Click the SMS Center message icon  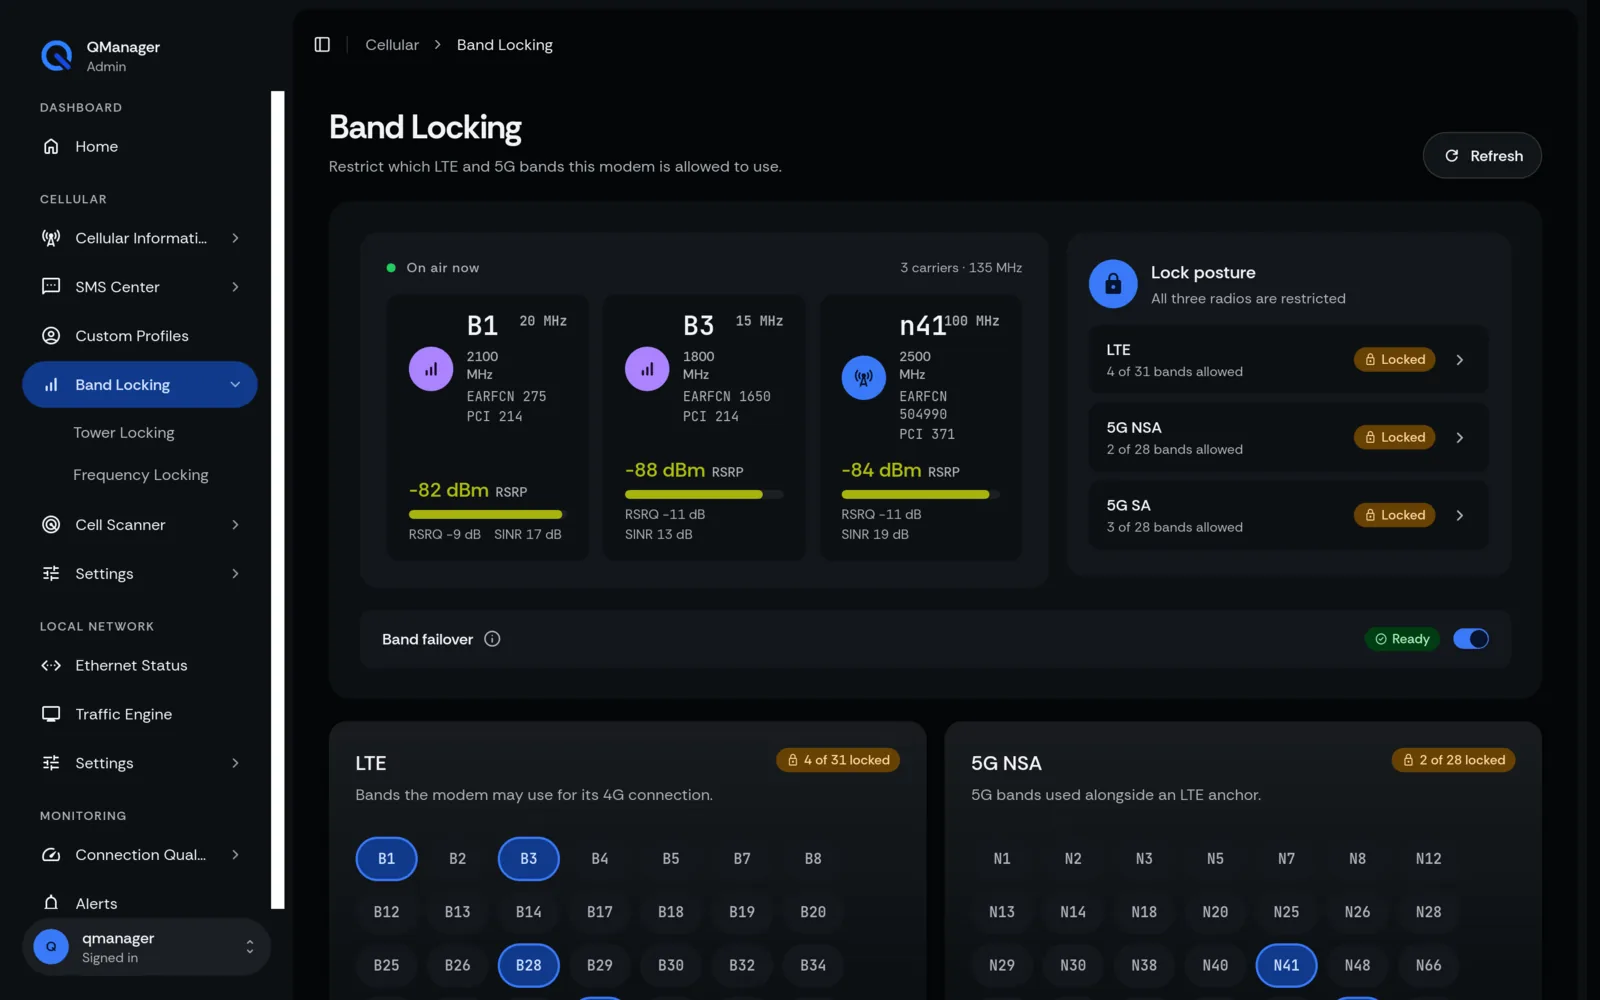tap(51, 287)
